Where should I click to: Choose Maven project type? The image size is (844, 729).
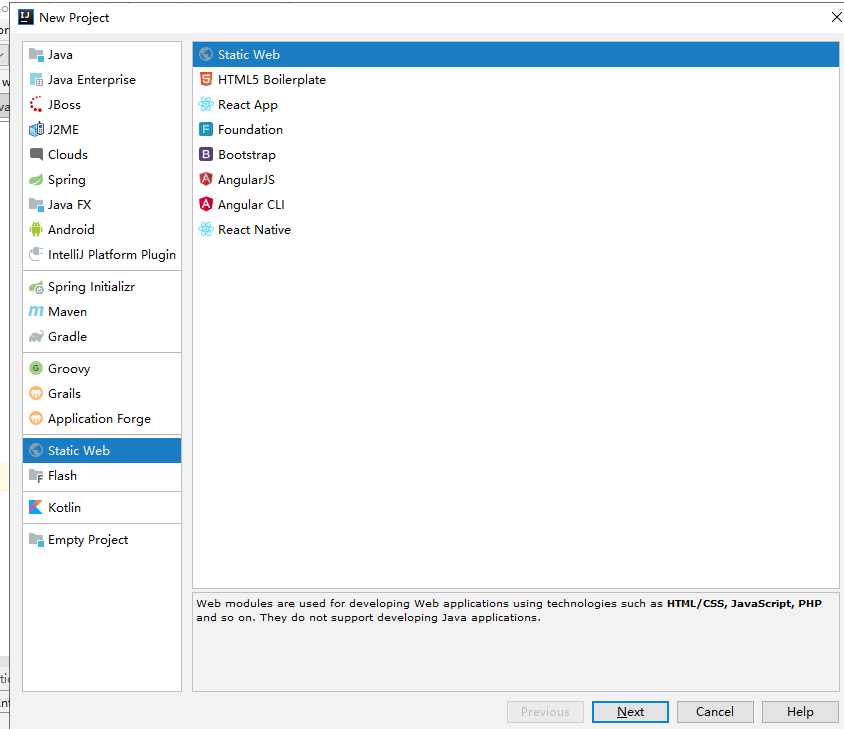(x=102, y=312)
